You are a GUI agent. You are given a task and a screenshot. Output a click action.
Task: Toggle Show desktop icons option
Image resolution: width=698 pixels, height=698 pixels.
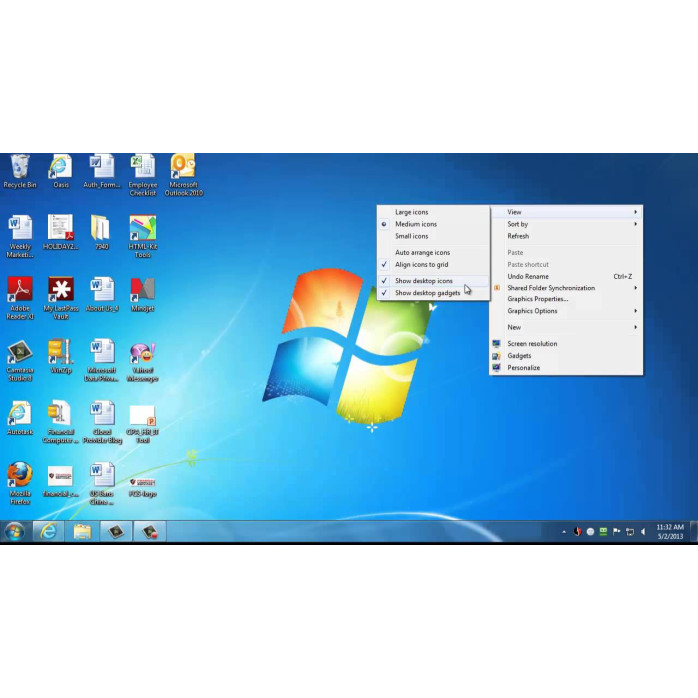click(433, 281)
